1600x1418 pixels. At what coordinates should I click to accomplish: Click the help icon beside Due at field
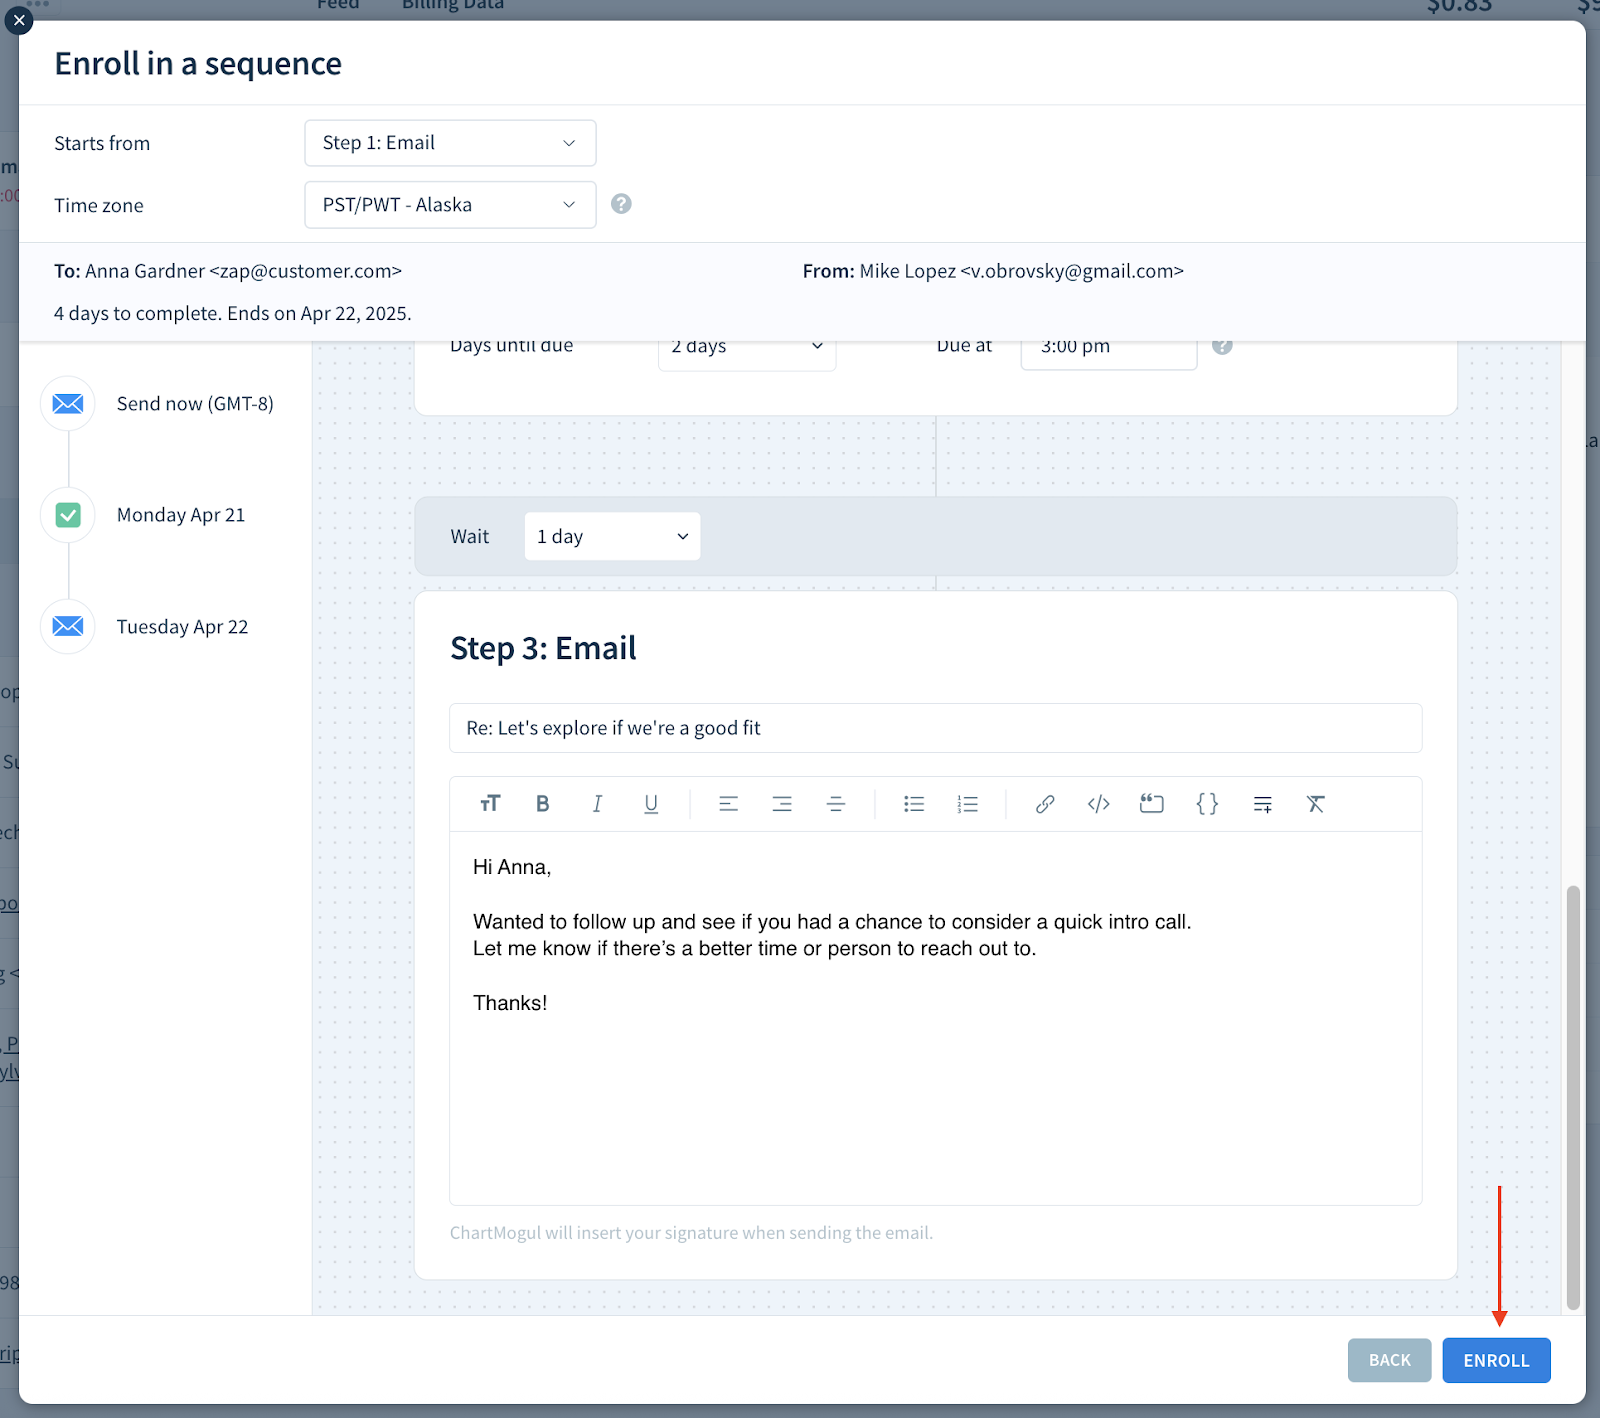1222,346
